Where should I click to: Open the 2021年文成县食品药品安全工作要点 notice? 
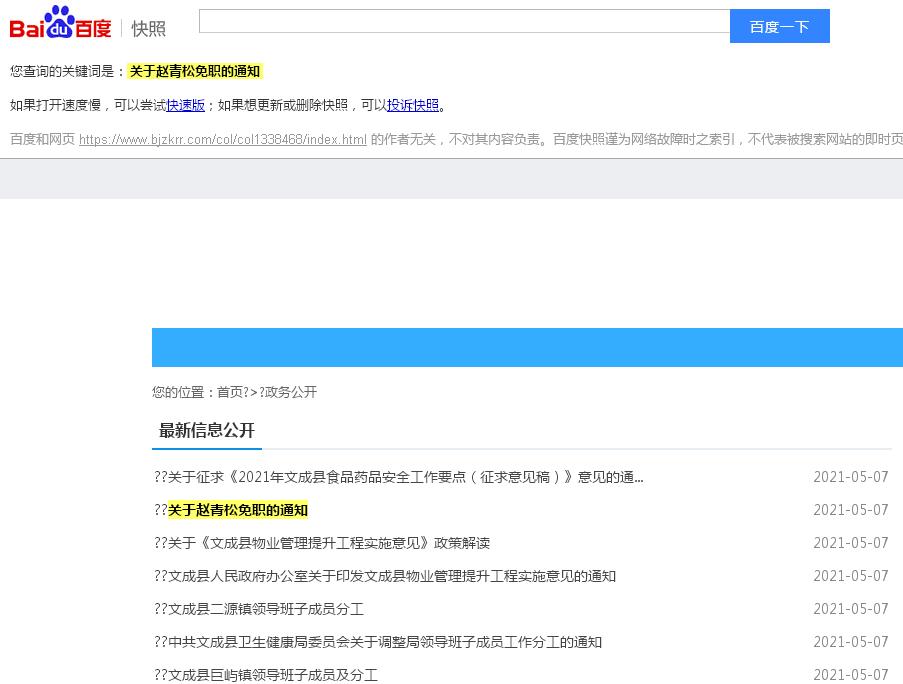pyautogui.click(x=400, y=477)
